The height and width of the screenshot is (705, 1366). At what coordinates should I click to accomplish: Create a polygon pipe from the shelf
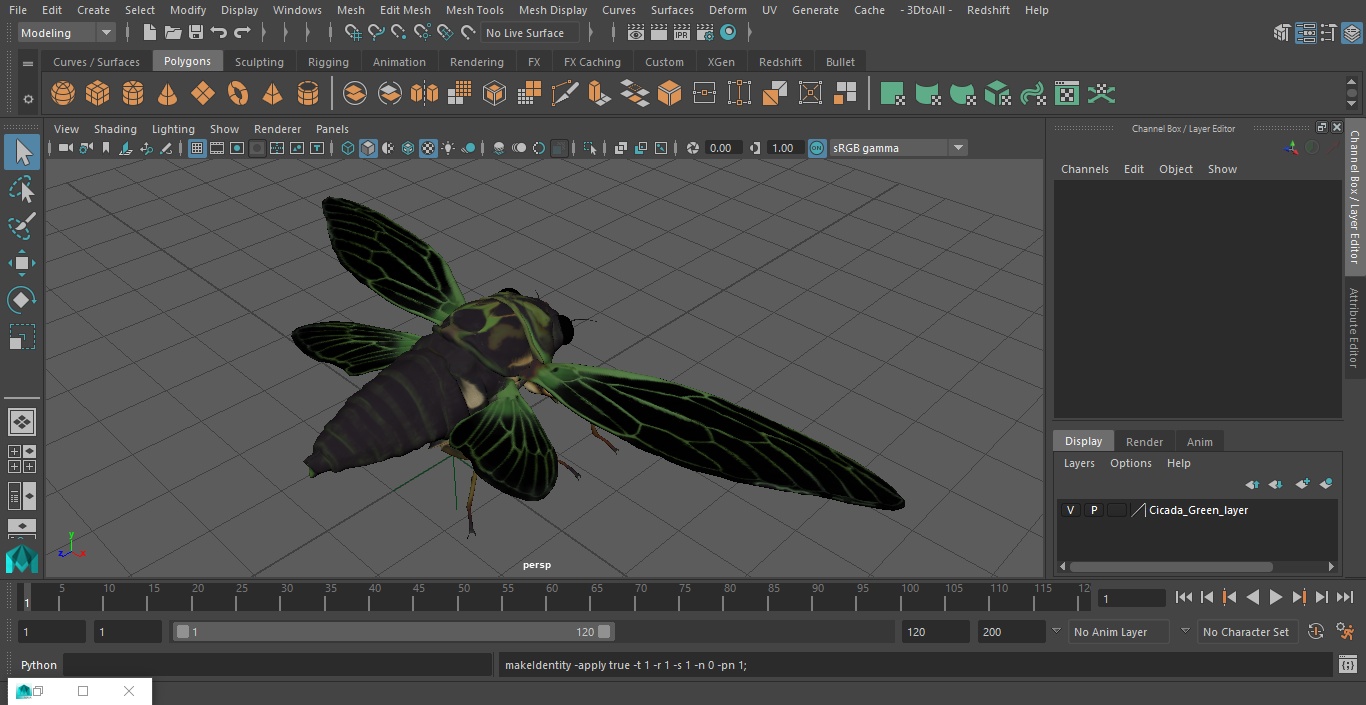coord(307,94)
